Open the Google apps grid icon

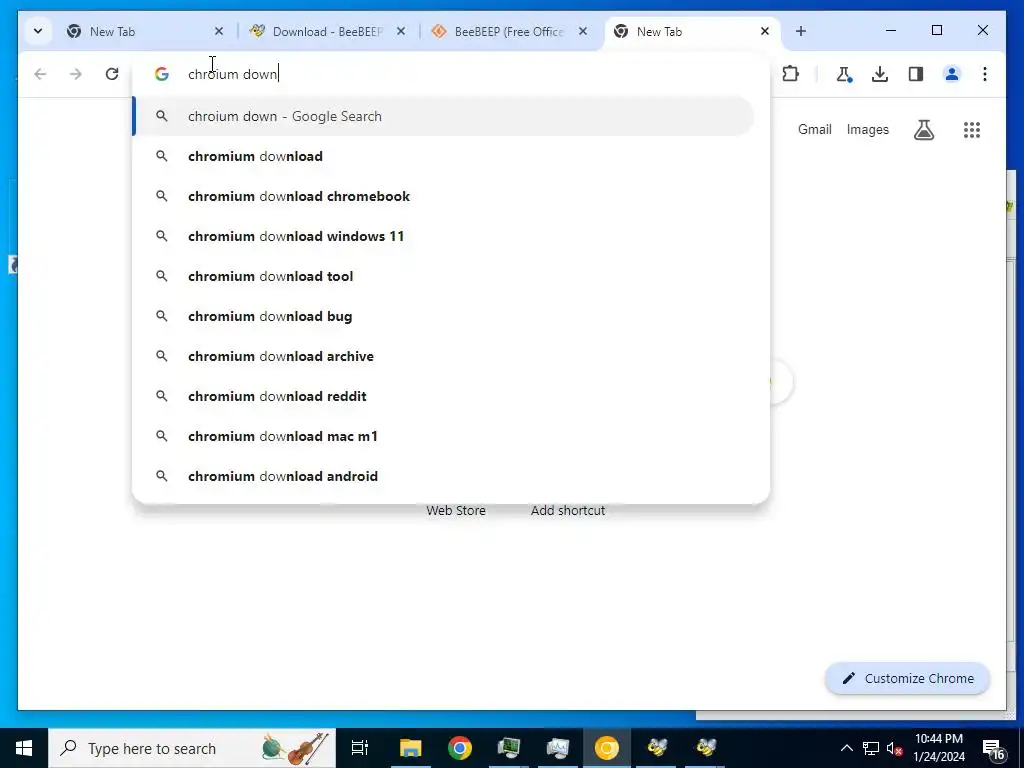pyautogui.click(x=972, y=129)
